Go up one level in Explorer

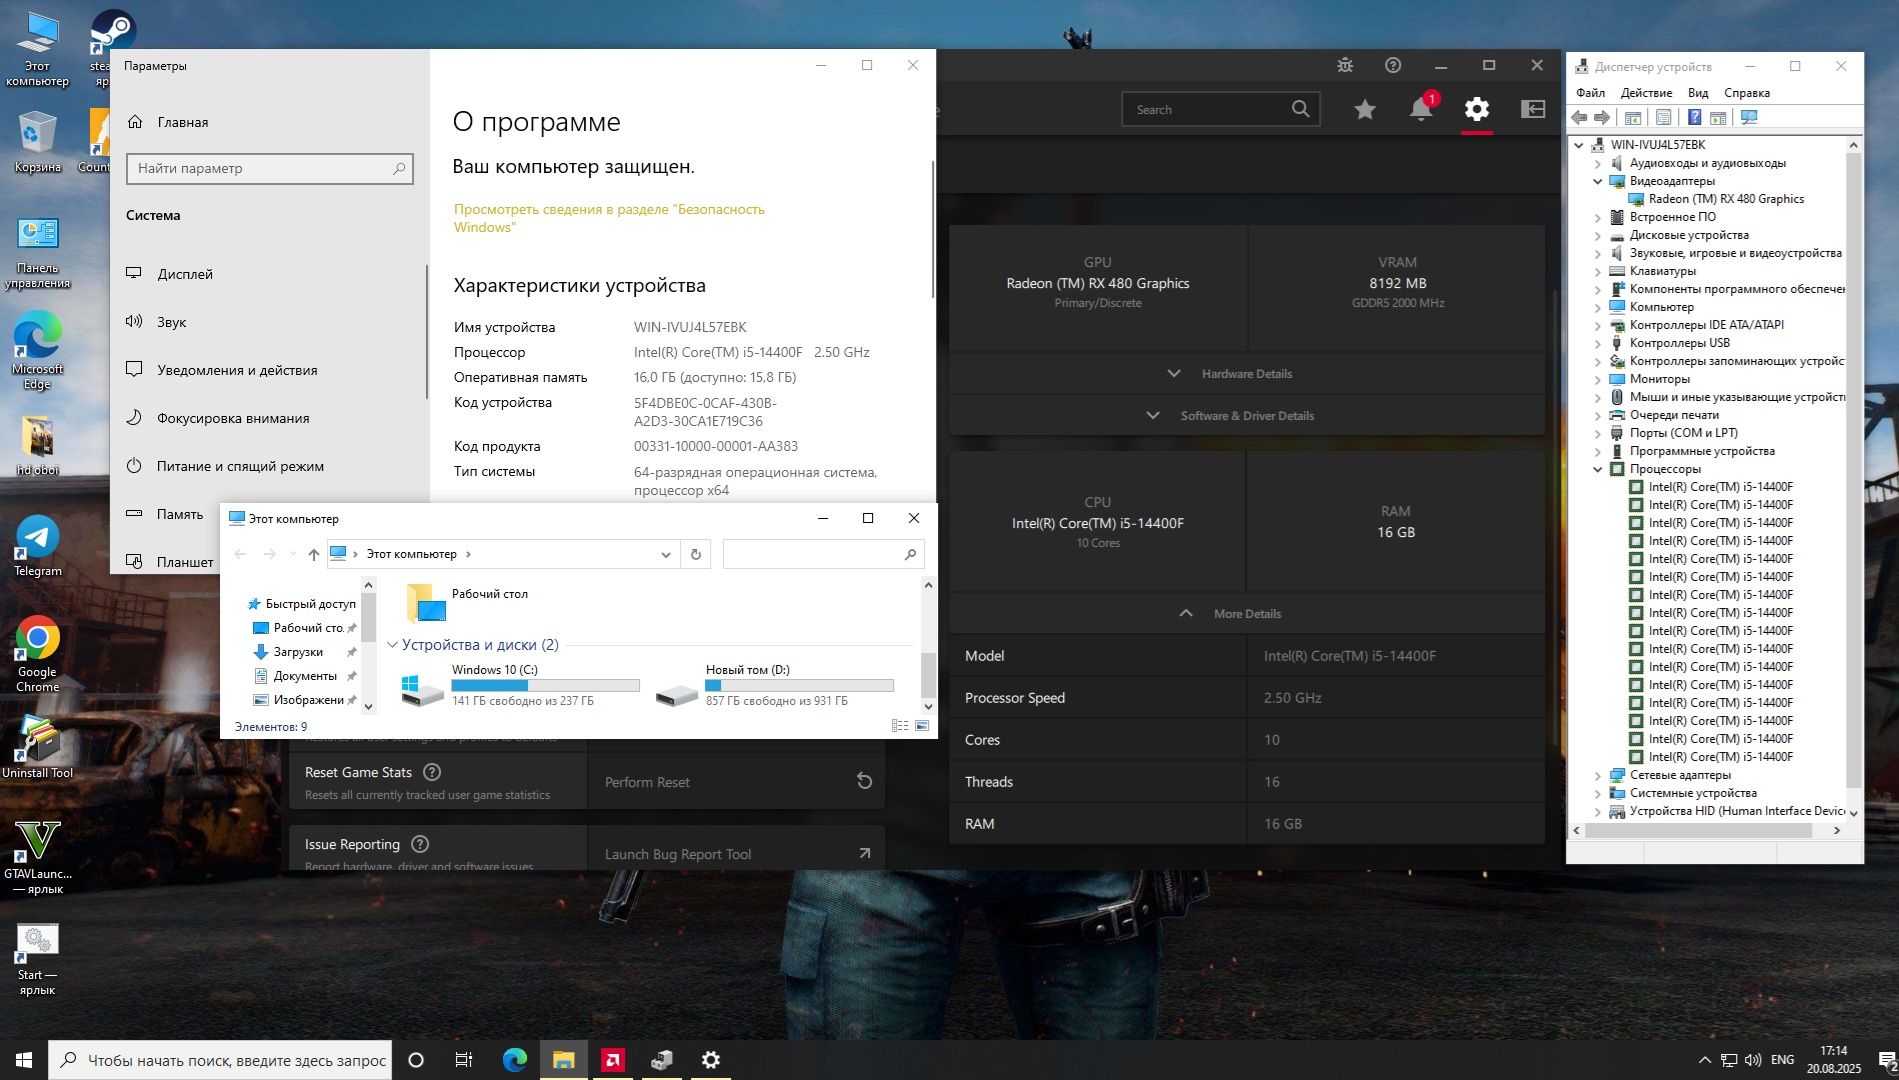tap(314, 554)
